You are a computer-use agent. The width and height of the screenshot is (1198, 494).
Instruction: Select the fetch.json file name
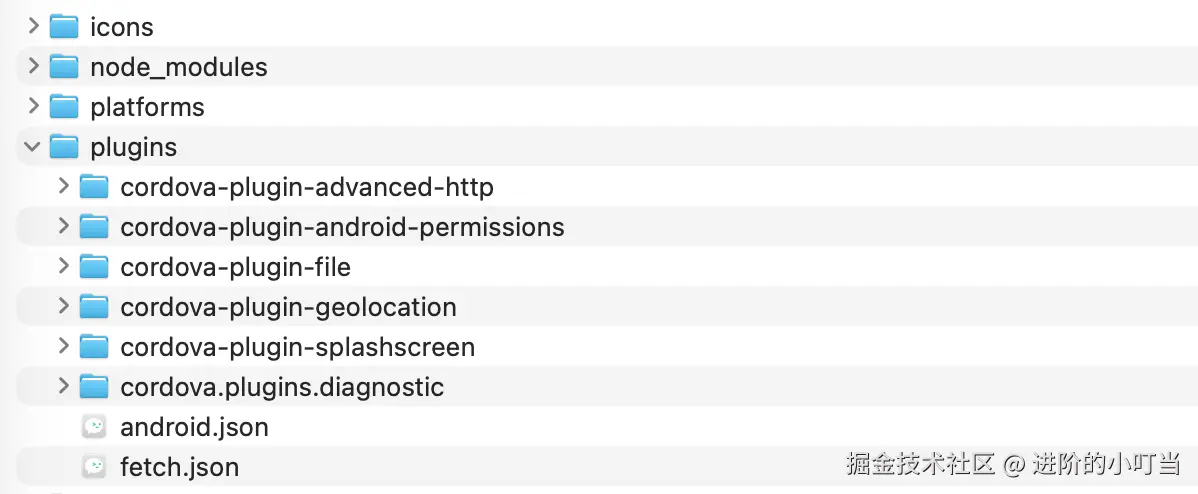click(x=179, y=467)
